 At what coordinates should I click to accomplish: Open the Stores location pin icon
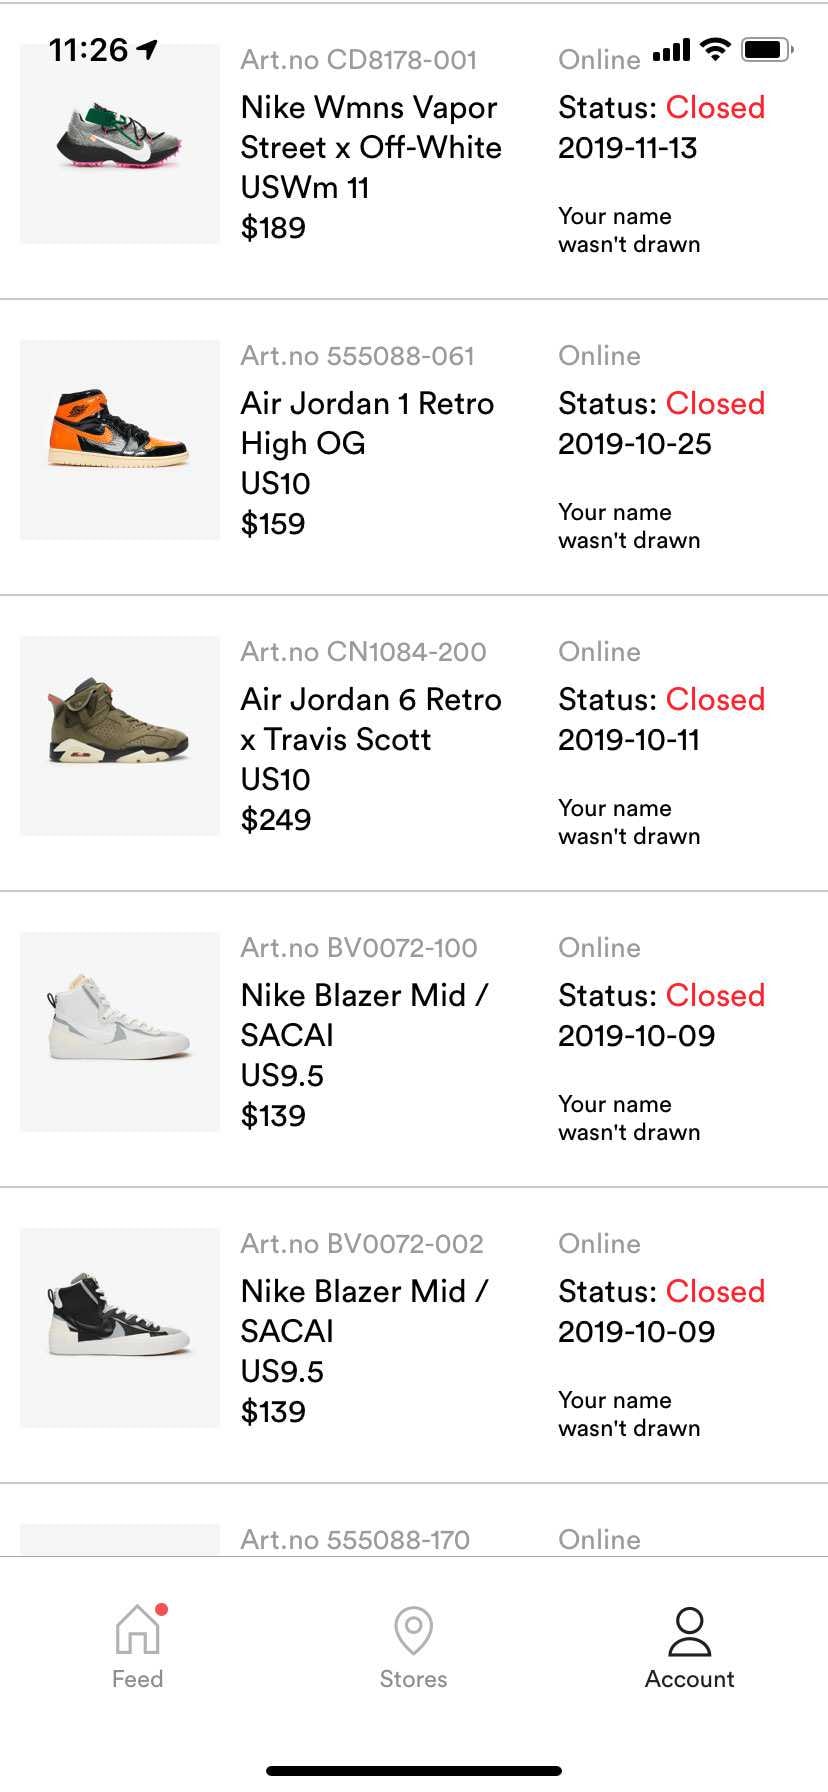[x=413, y=1630]
